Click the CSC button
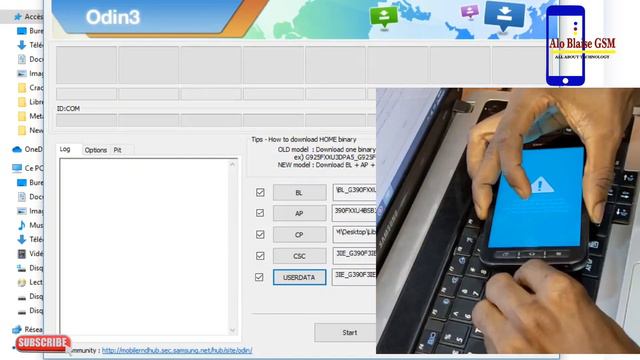The height and width of the screenshot is (360, 640). [x=299, y=256]
